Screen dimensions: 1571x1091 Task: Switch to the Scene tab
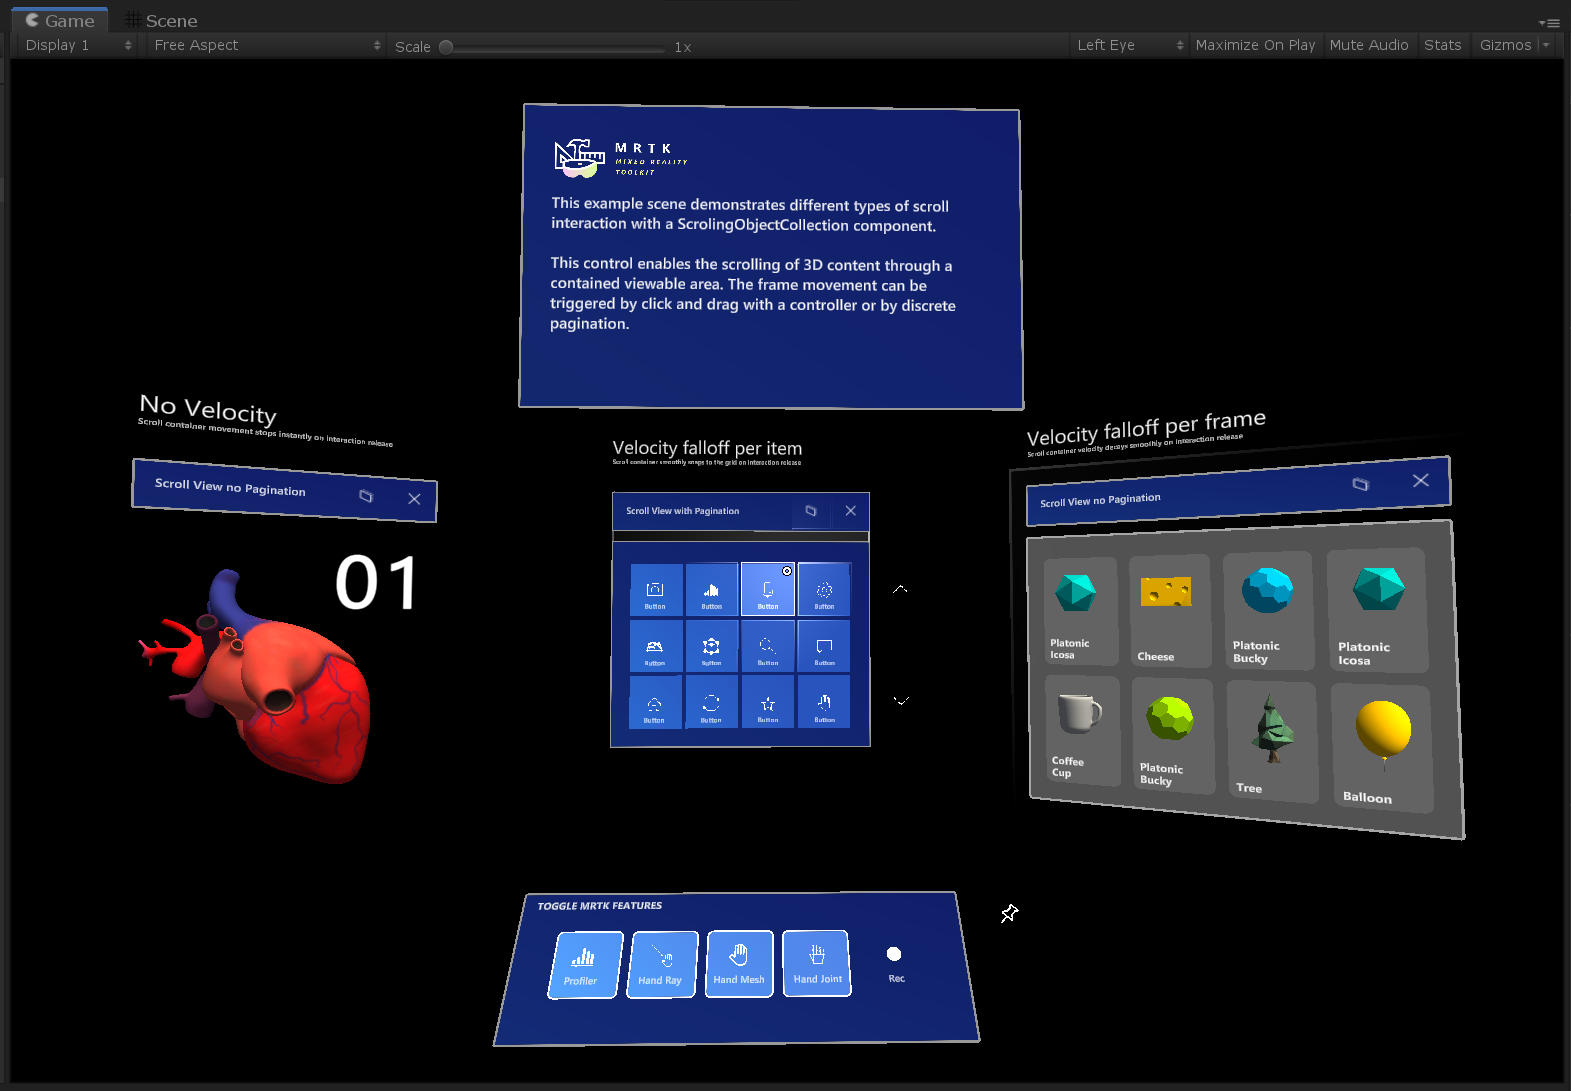point(161,20)
